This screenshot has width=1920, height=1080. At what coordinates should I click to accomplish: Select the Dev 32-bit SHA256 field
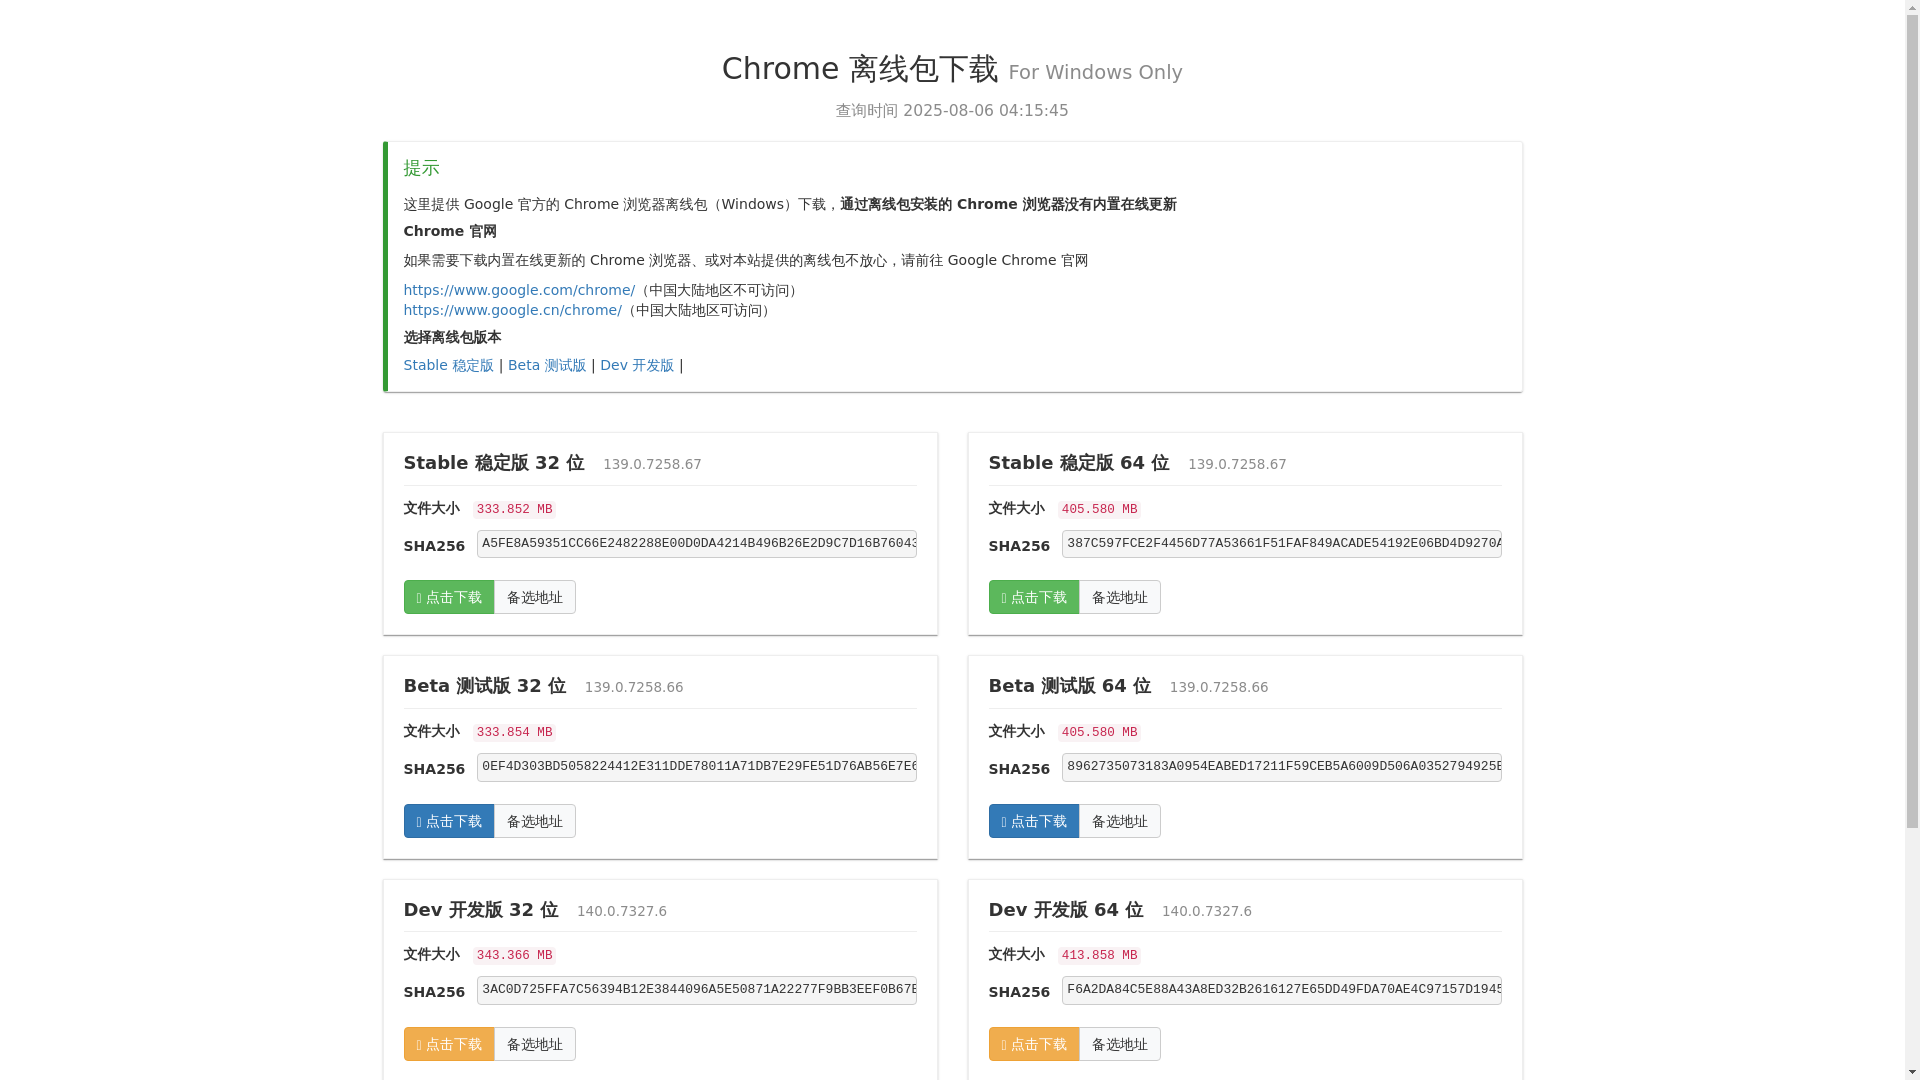697,990
